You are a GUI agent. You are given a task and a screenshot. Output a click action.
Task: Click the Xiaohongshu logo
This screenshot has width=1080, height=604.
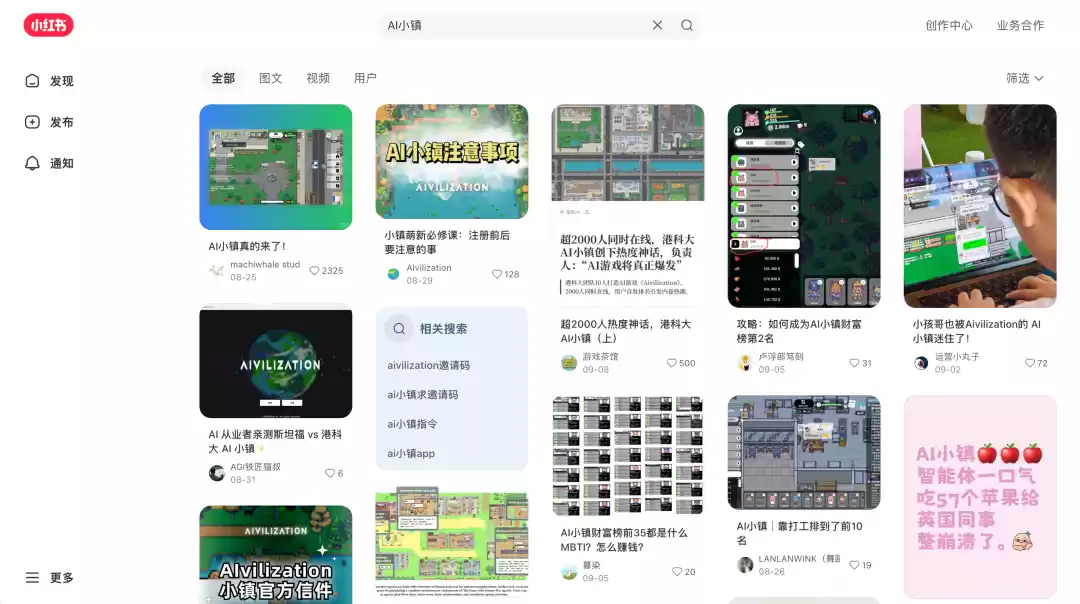point(48,26)
